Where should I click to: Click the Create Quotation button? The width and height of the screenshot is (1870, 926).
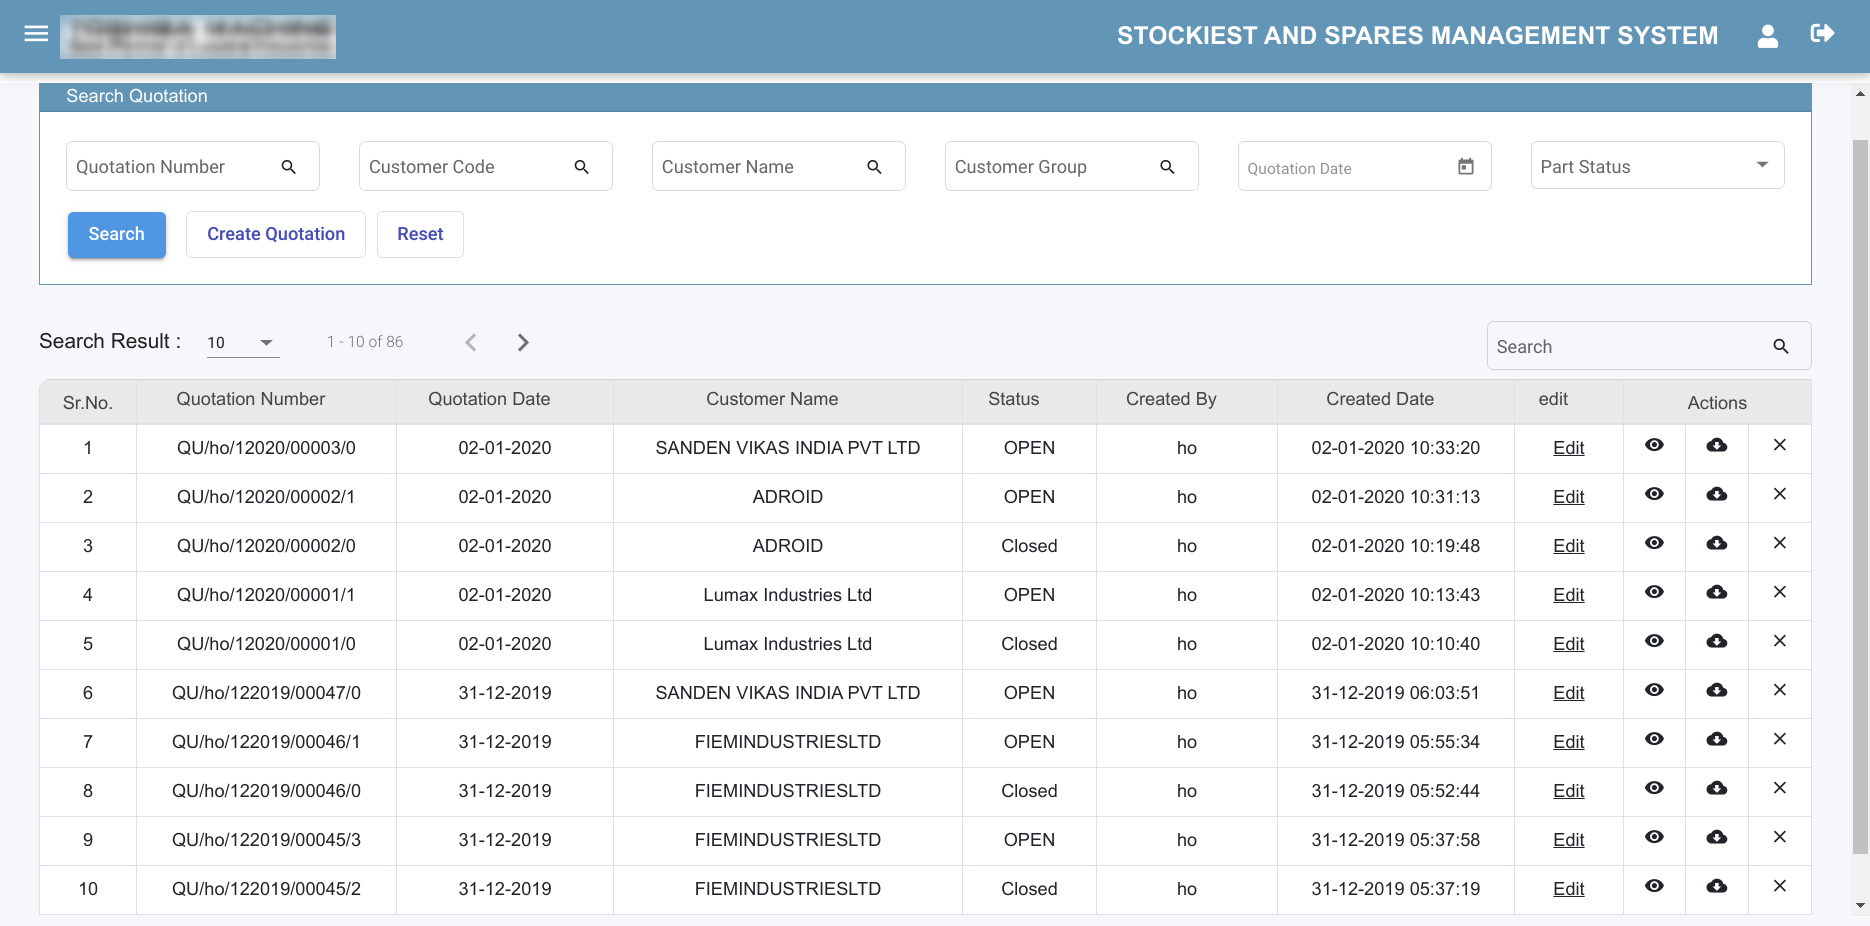[x=276, y=234]
